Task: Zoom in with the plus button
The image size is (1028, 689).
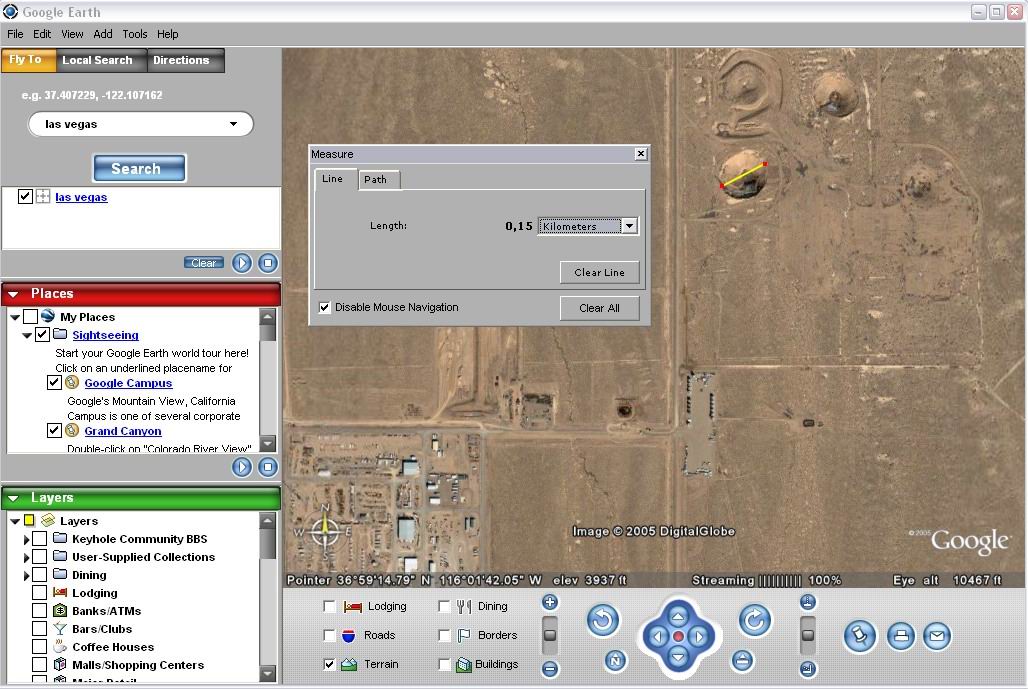Action: 550,602
